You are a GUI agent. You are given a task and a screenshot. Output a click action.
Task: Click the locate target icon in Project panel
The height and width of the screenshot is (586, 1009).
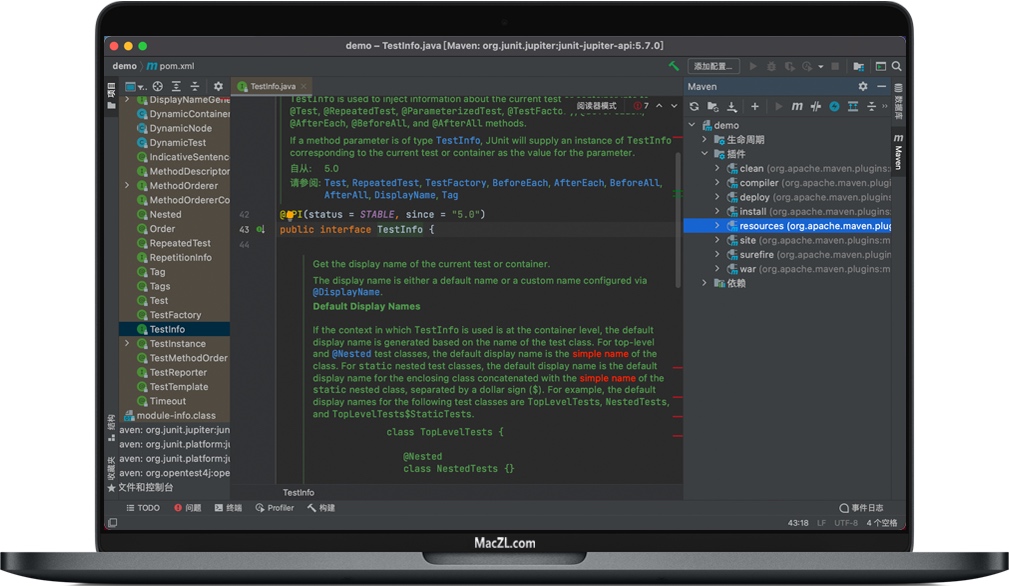157,87
